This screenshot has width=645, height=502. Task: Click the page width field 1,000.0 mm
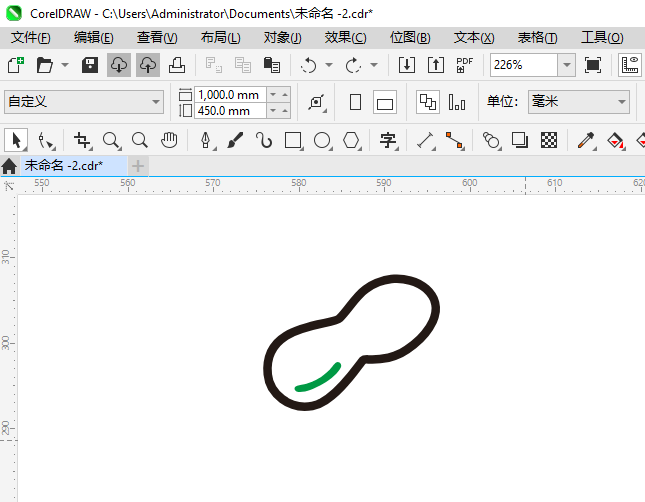tap(230, 95)
